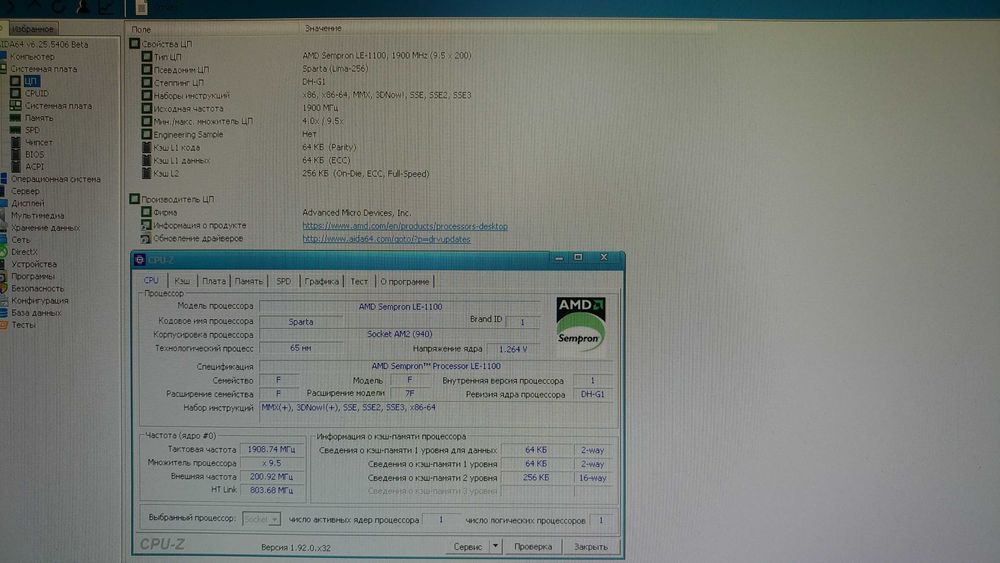Click the Память memory icon in sidebar

(x=15, y=117)
